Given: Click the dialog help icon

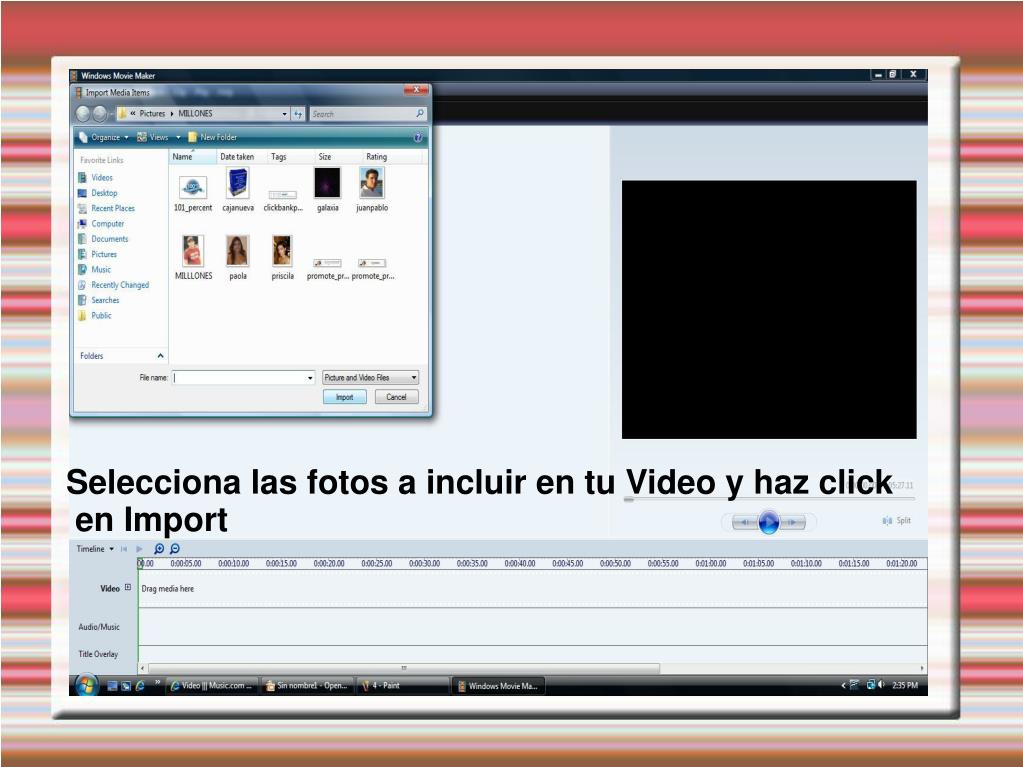Looking at the screenshot, I should tap(418, 138).
